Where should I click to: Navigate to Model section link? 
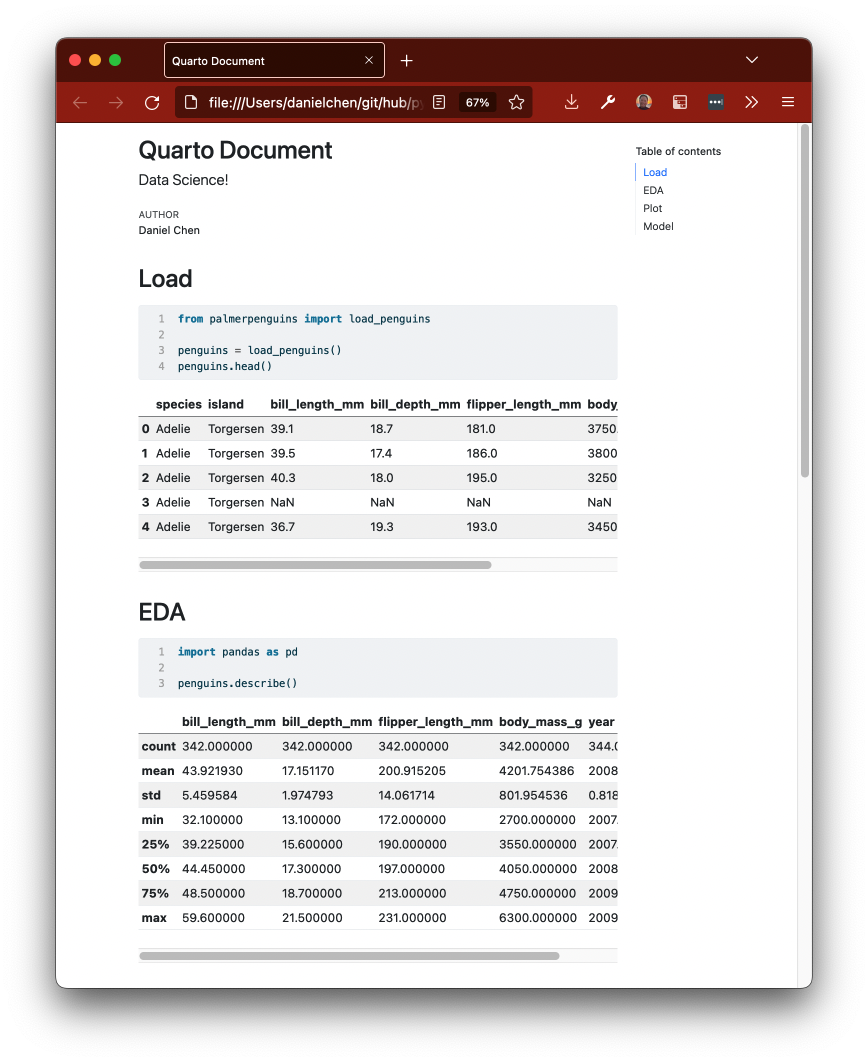[658, 226]
